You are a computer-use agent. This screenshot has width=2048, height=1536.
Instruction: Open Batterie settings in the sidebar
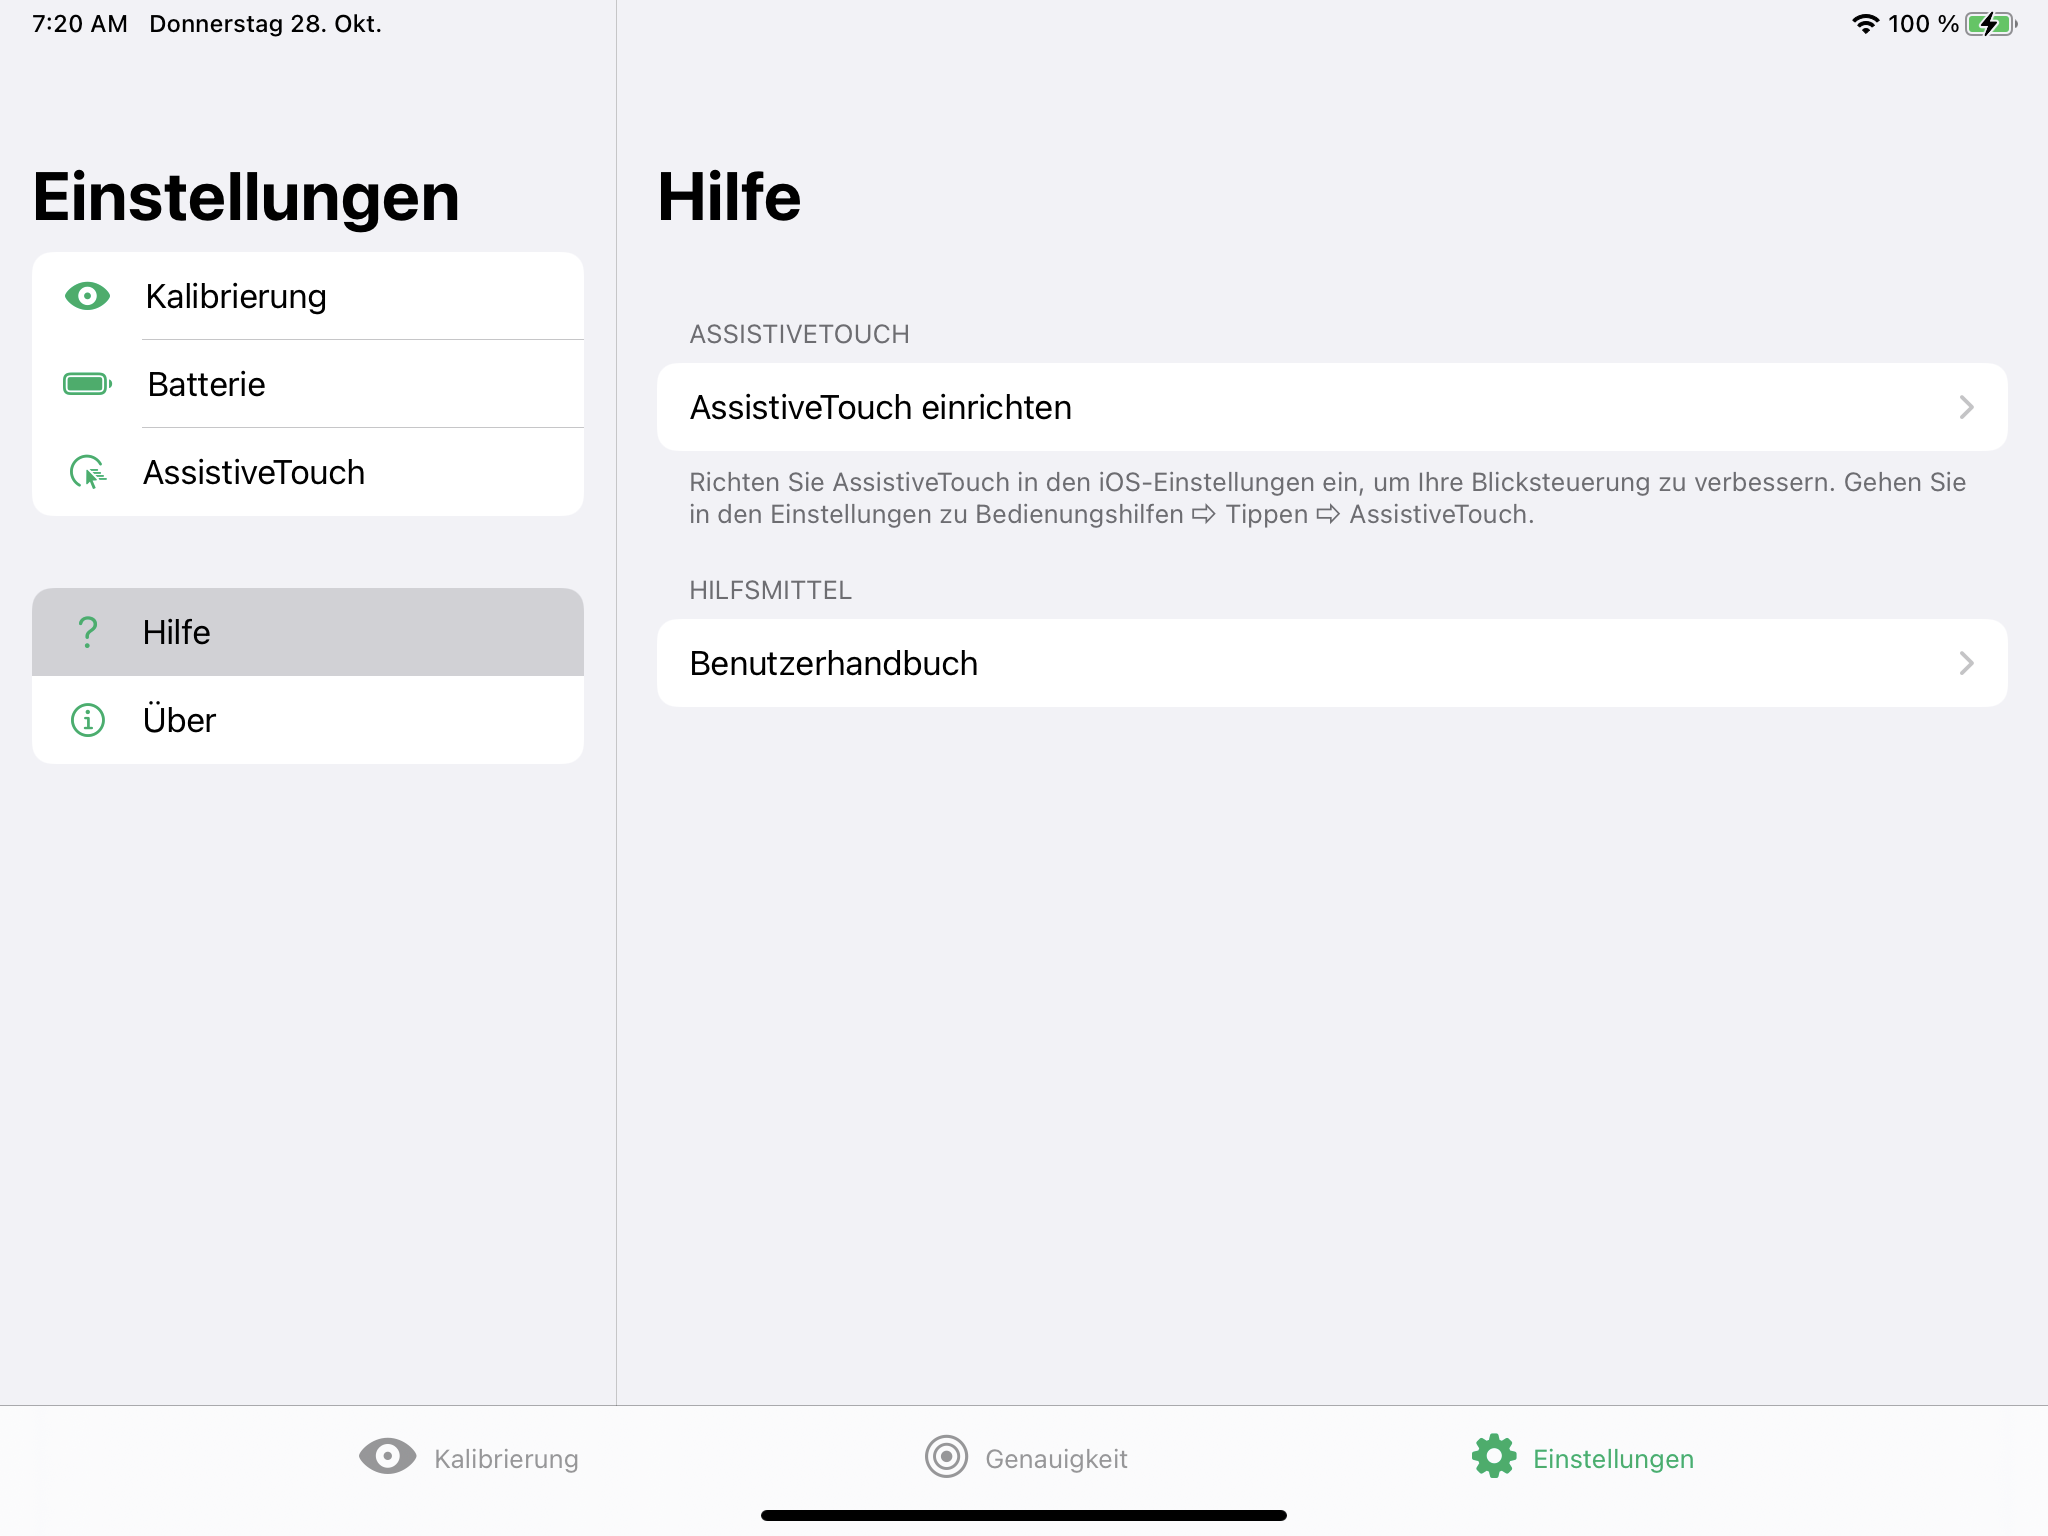207,384
